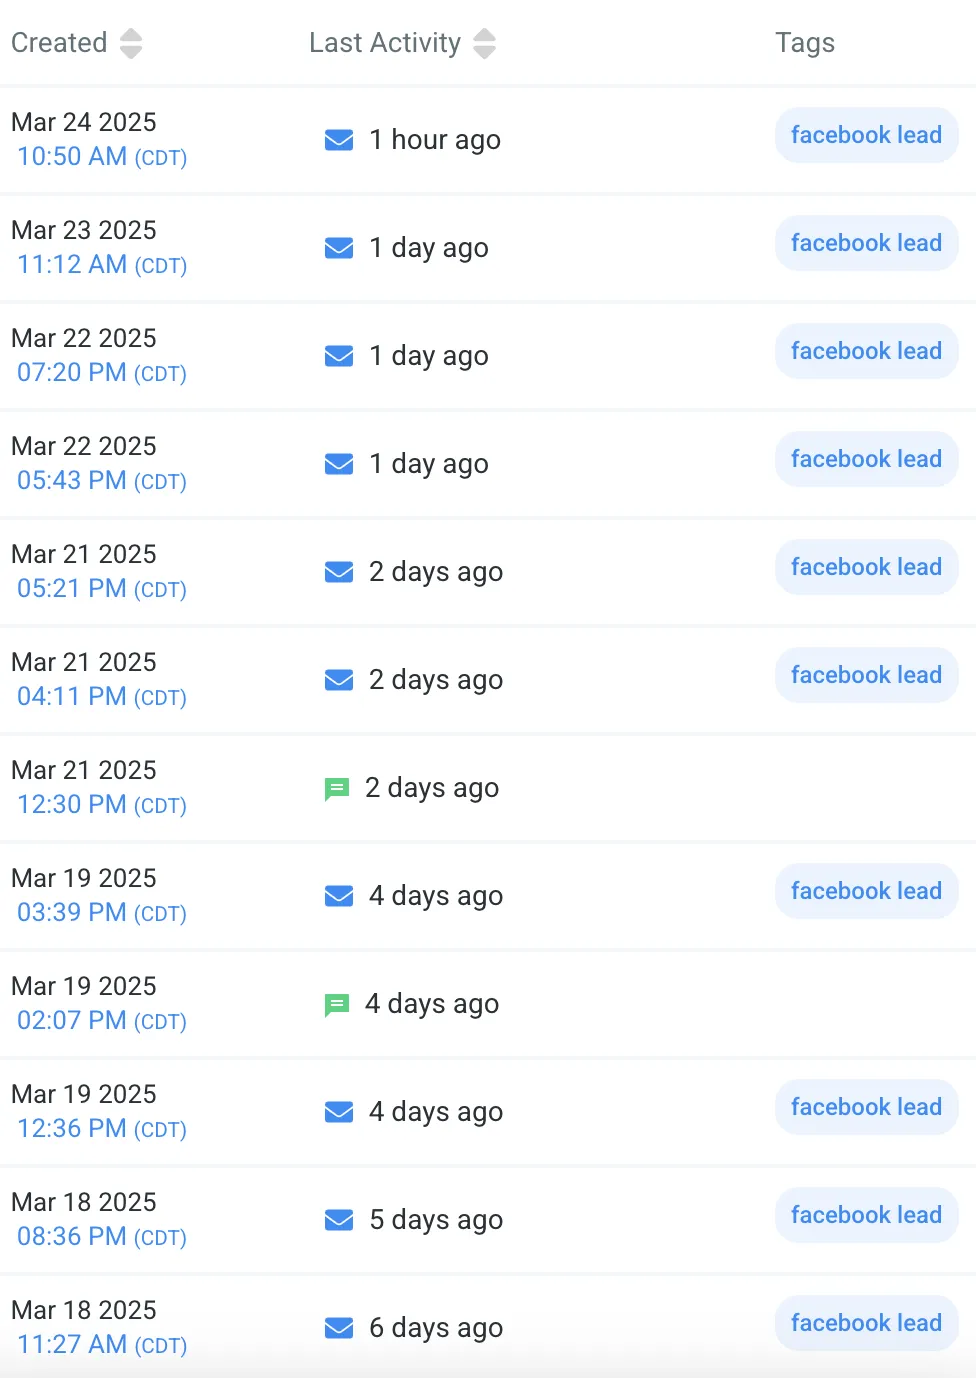Click email icon for 1 hour ago activity

pos(339,140)
